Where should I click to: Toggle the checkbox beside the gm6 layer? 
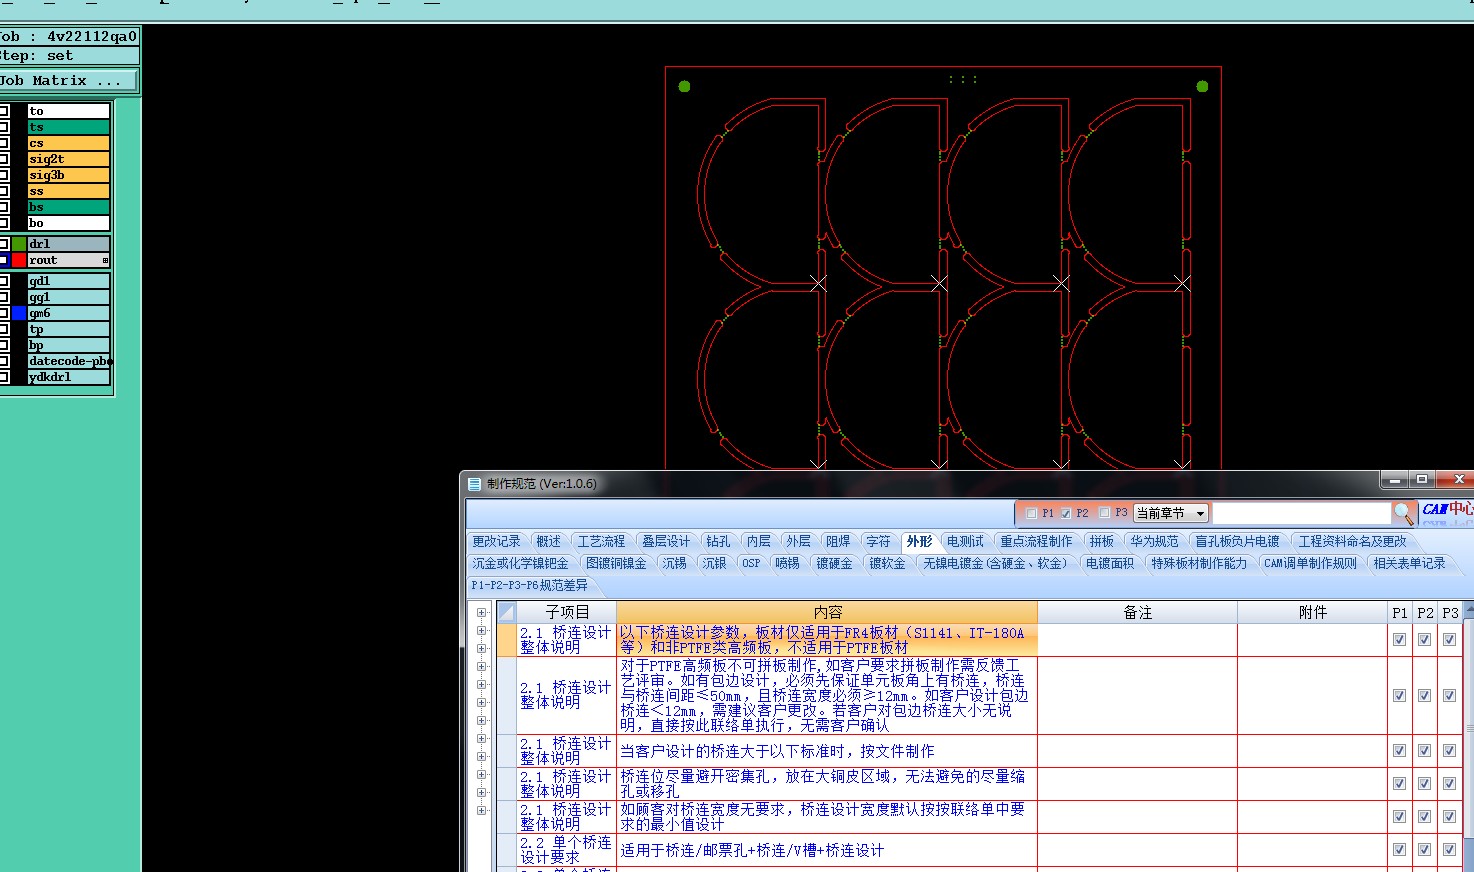pos(4,313)
